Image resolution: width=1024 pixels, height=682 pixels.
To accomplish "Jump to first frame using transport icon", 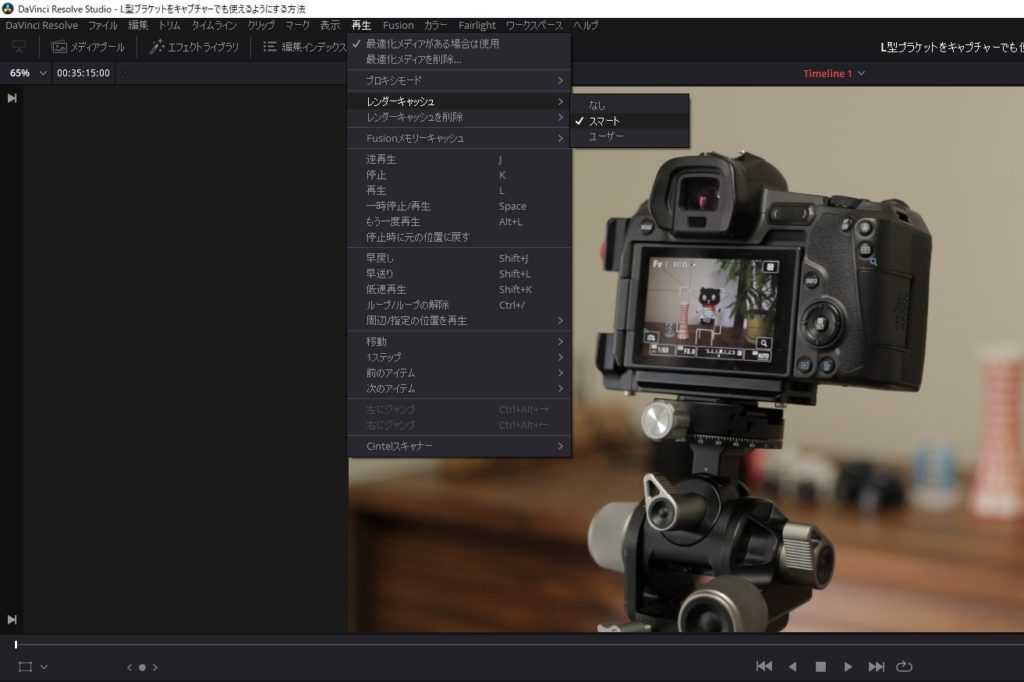I will 765,665.
